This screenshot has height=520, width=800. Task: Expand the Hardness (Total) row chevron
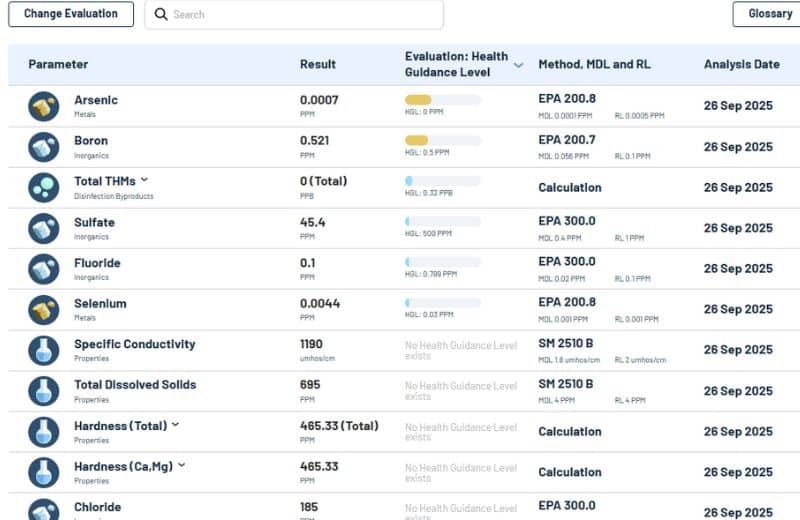pos(176,425)
